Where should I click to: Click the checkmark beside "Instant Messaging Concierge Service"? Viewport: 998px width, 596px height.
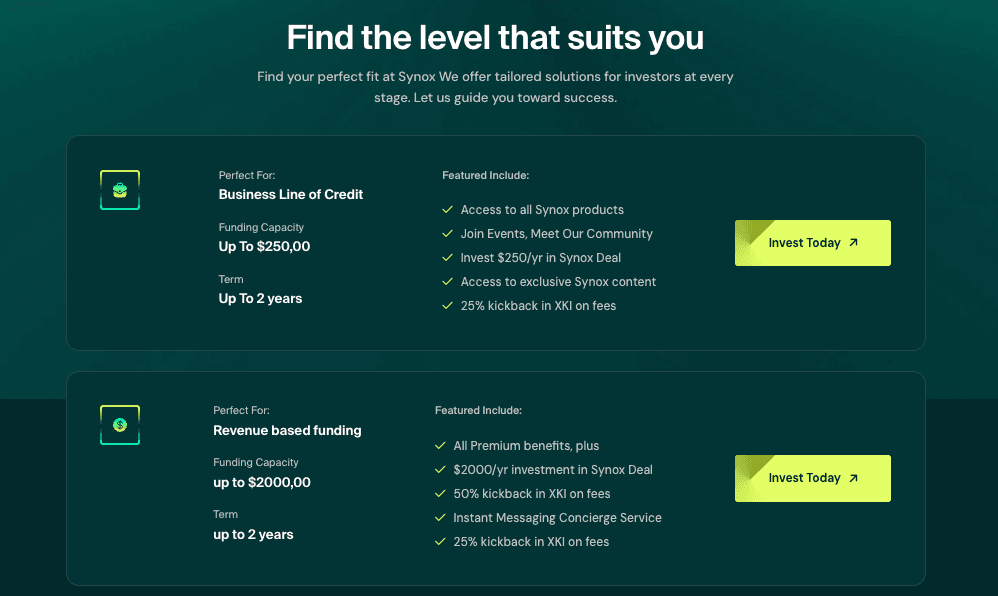coord(441,518)
